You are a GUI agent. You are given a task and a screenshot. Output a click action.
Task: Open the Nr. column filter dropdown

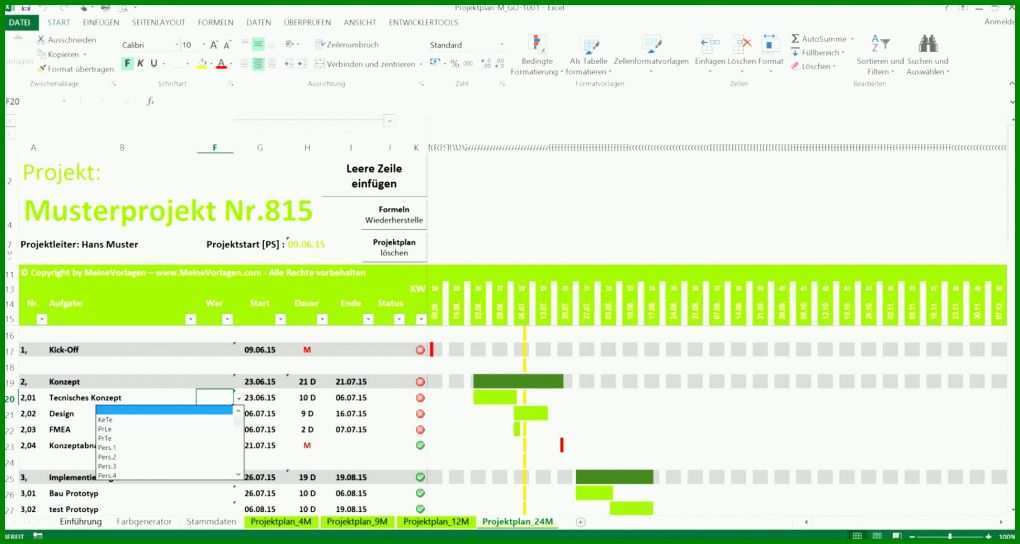[42, 320]
